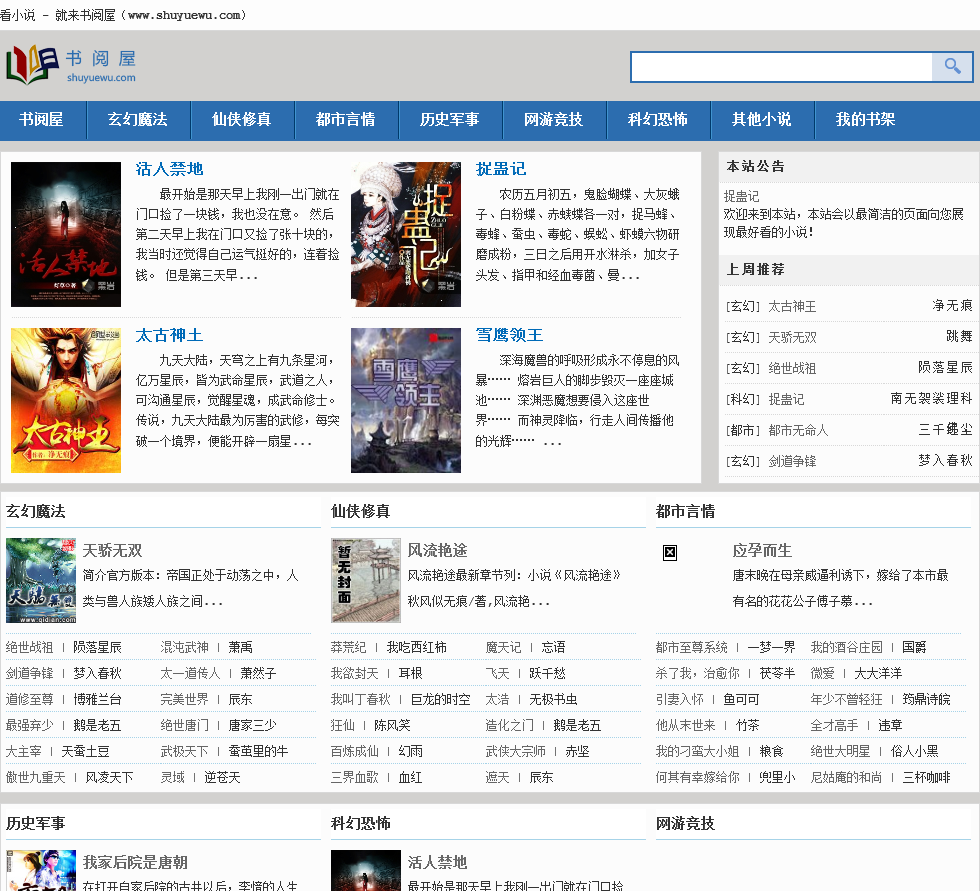
Task: Open the 书阅屋 home menu item
Action: point(41,119)
